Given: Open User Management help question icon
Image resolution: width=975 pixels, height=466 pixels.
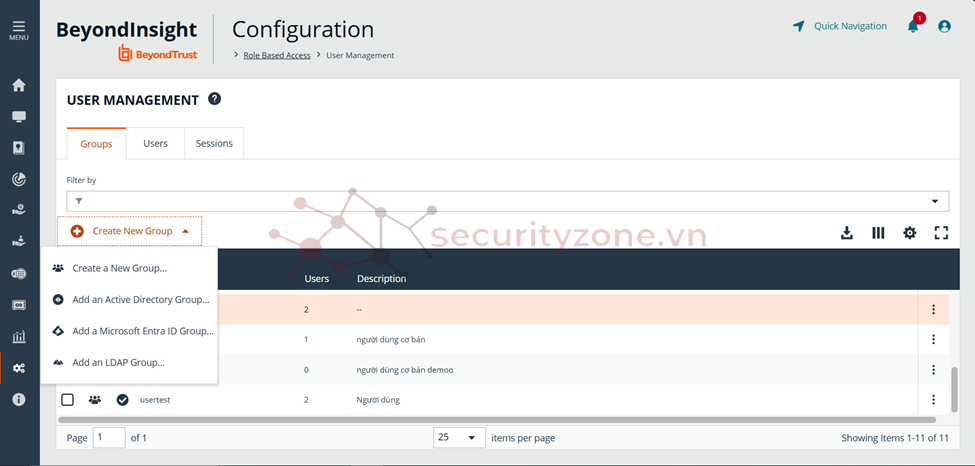Looking at the screenshot, I should click(x=214, y=99).
